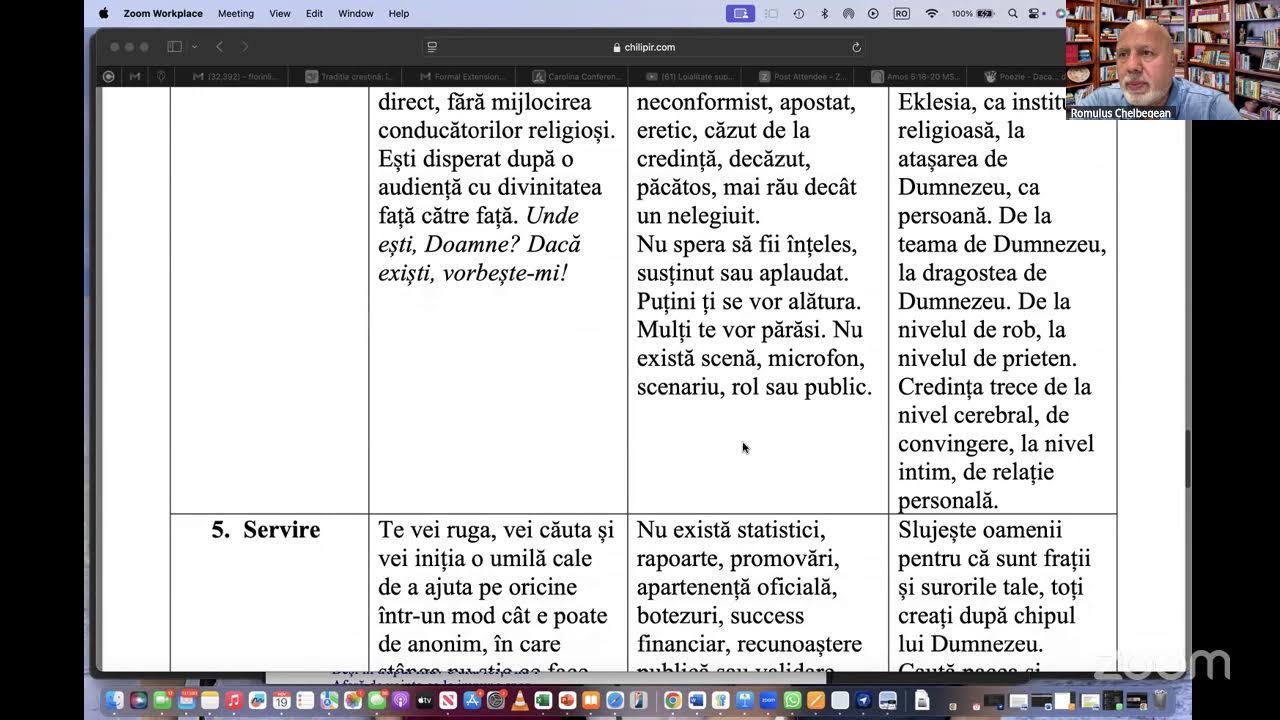Open WhatsApp in the Dock
This screenshot has width=1280, height=720.
[x=792, y=700]
